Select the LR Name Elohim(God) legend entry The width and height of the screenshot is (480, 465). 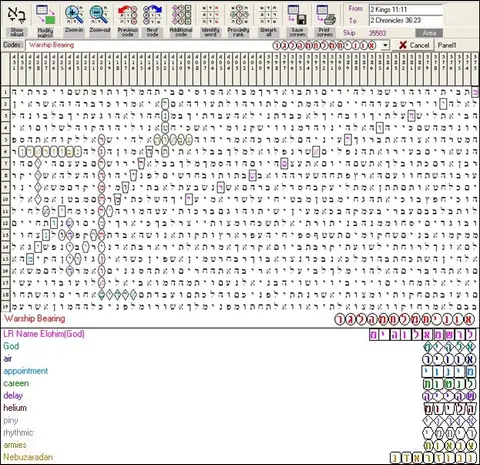point(44,334)
